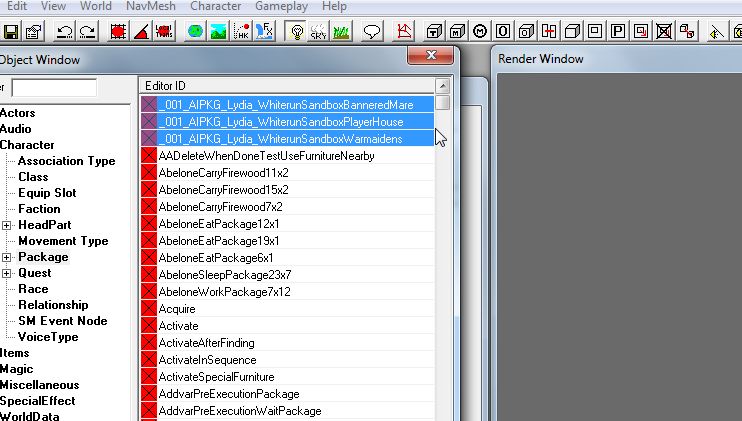Click the cube icon labeled O
The width and height of the screenshot is (742, 421).
coord(526,32)
